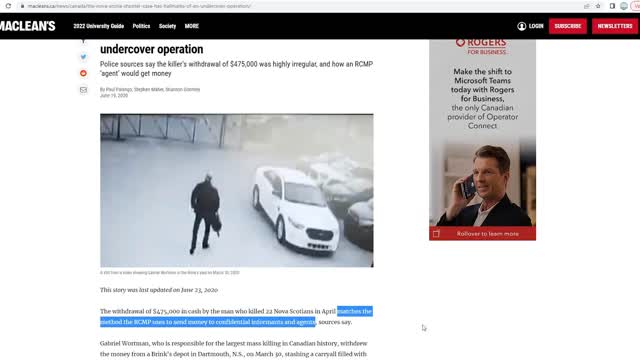
Task: Share article on Reddit
Action: [83, 73]
